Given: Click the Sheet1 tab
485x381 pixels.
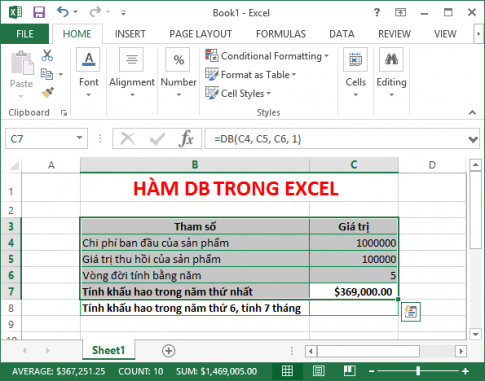Looking at the screenshot, I should coord(108,350).
